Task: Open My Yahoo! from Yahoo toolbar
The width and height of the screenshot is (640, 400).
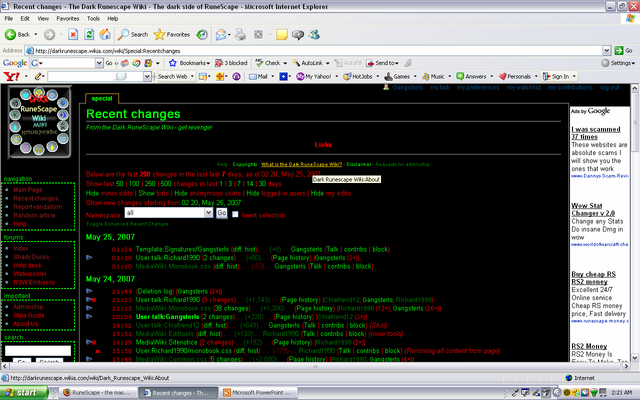Action: pos(313,76)
